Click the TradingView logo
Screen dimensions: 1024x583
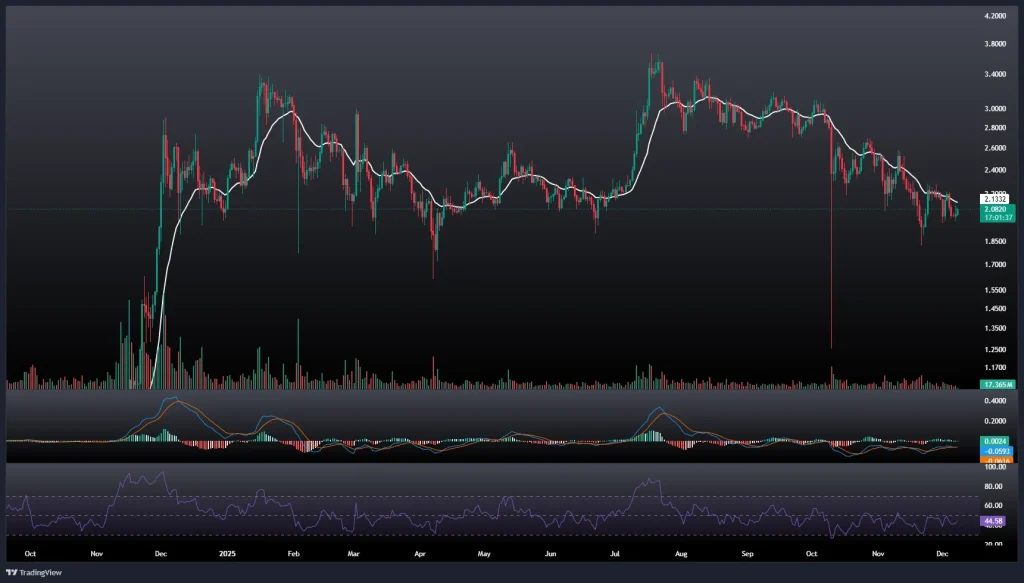click(x=29, y=572)
